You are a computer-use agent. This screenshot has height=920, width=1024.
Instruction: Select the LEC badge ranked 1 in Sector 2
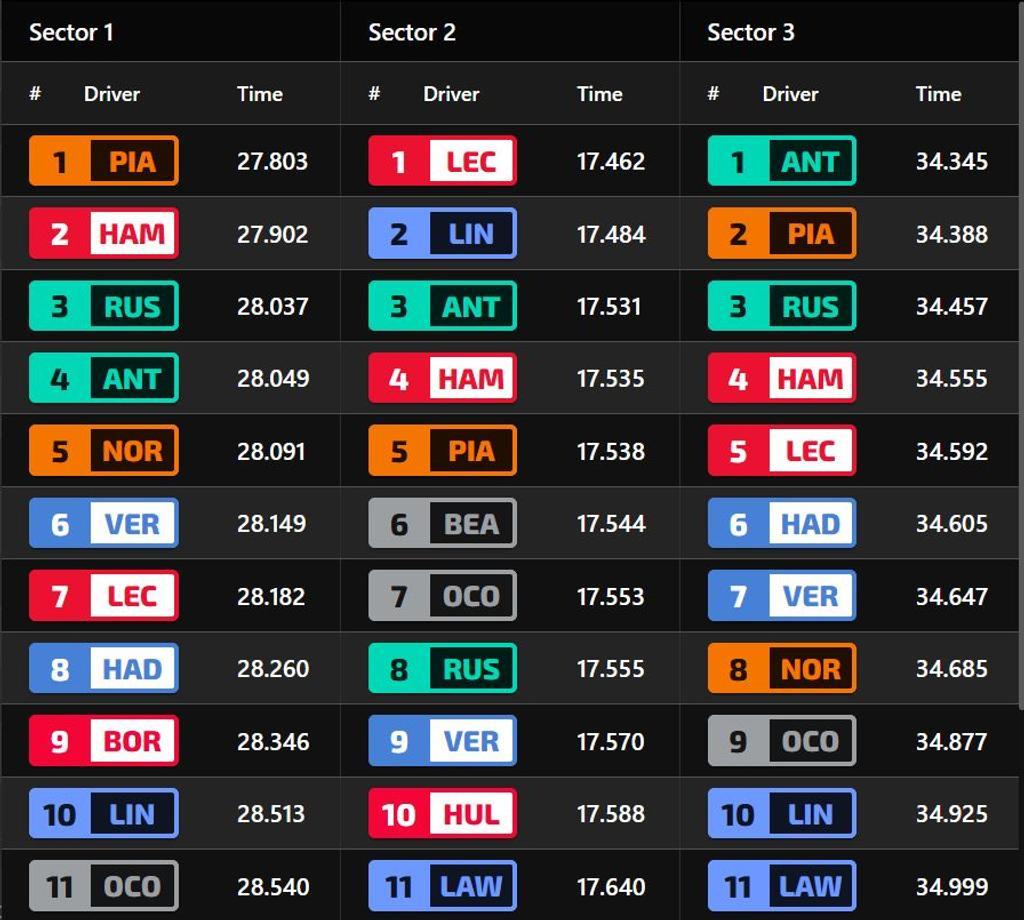coord(443,161)
